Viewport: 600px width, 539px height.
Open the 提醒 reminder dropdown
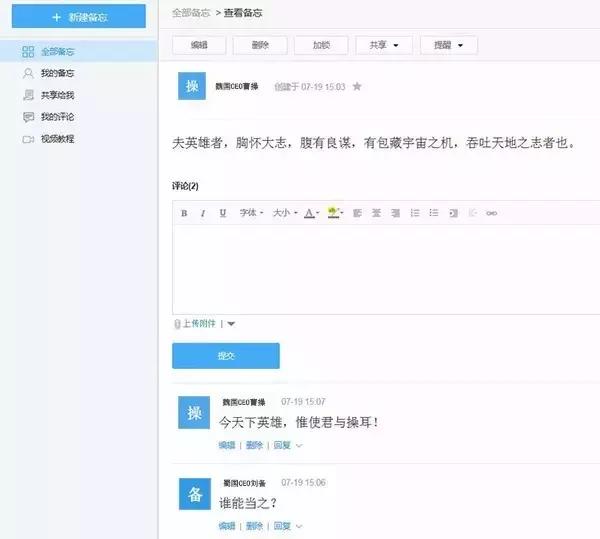[448, 45]
